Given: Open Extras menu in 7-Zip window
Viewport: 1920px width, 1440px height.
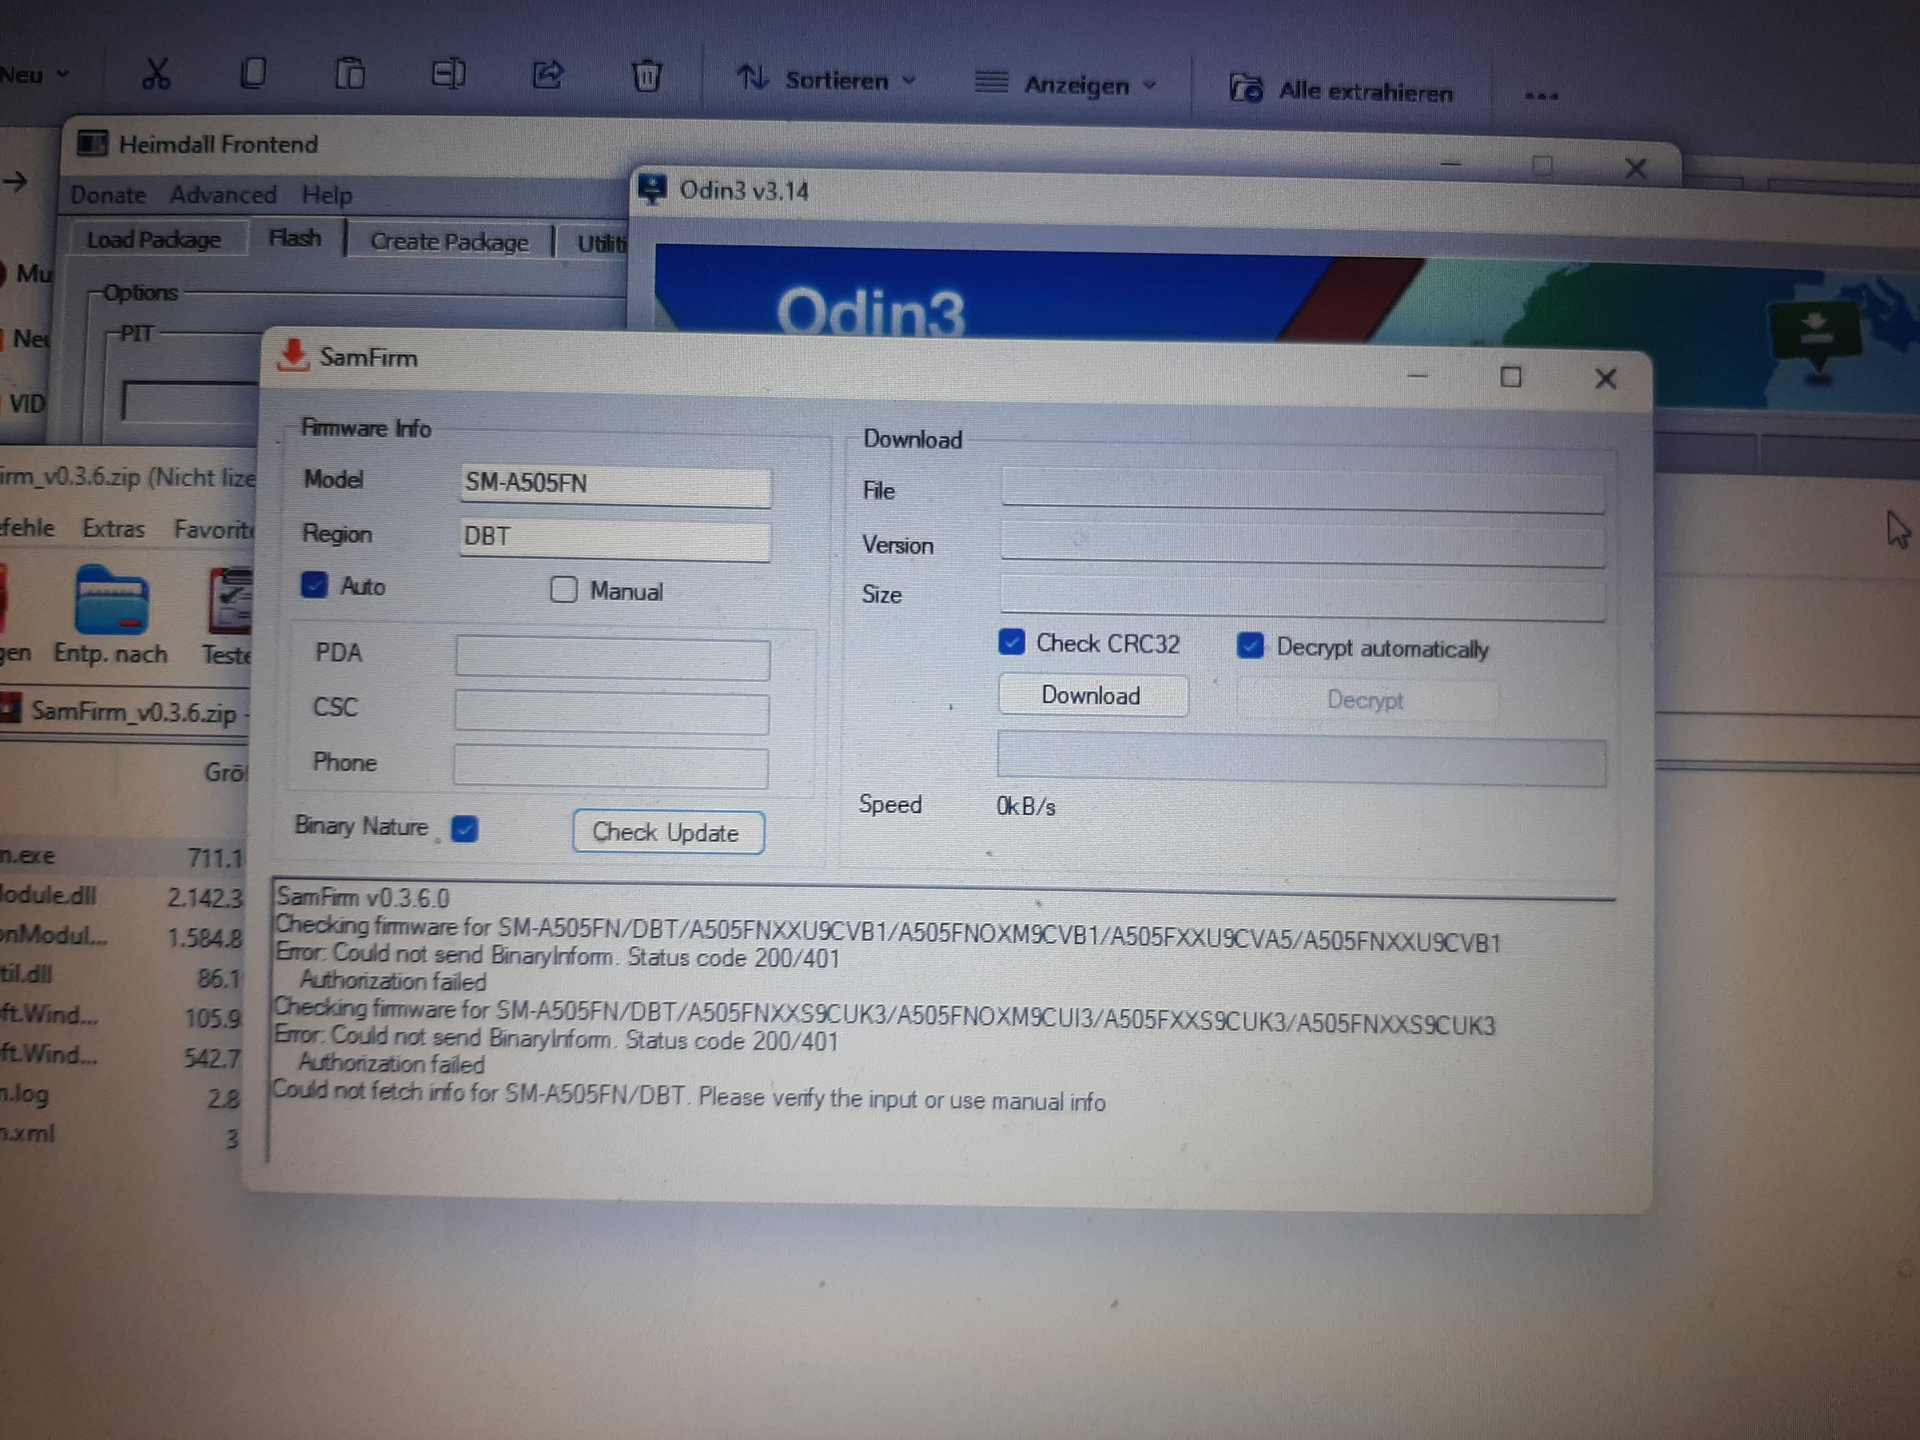Looking at the screenshot, I should [113, 528].
